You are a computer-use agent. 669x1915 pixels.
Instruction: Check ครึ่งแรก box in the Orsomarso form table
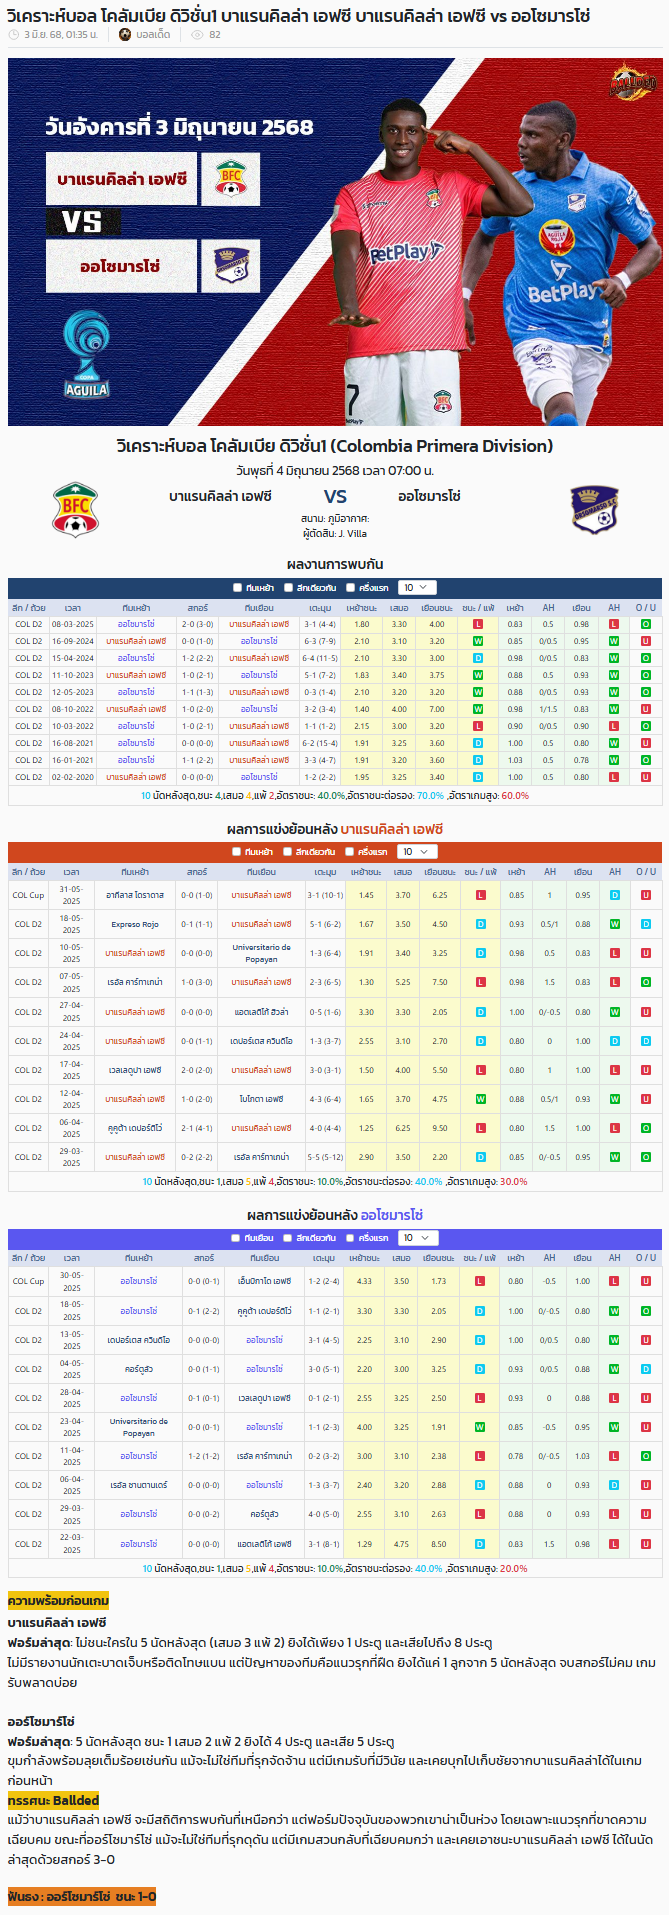350,1238
